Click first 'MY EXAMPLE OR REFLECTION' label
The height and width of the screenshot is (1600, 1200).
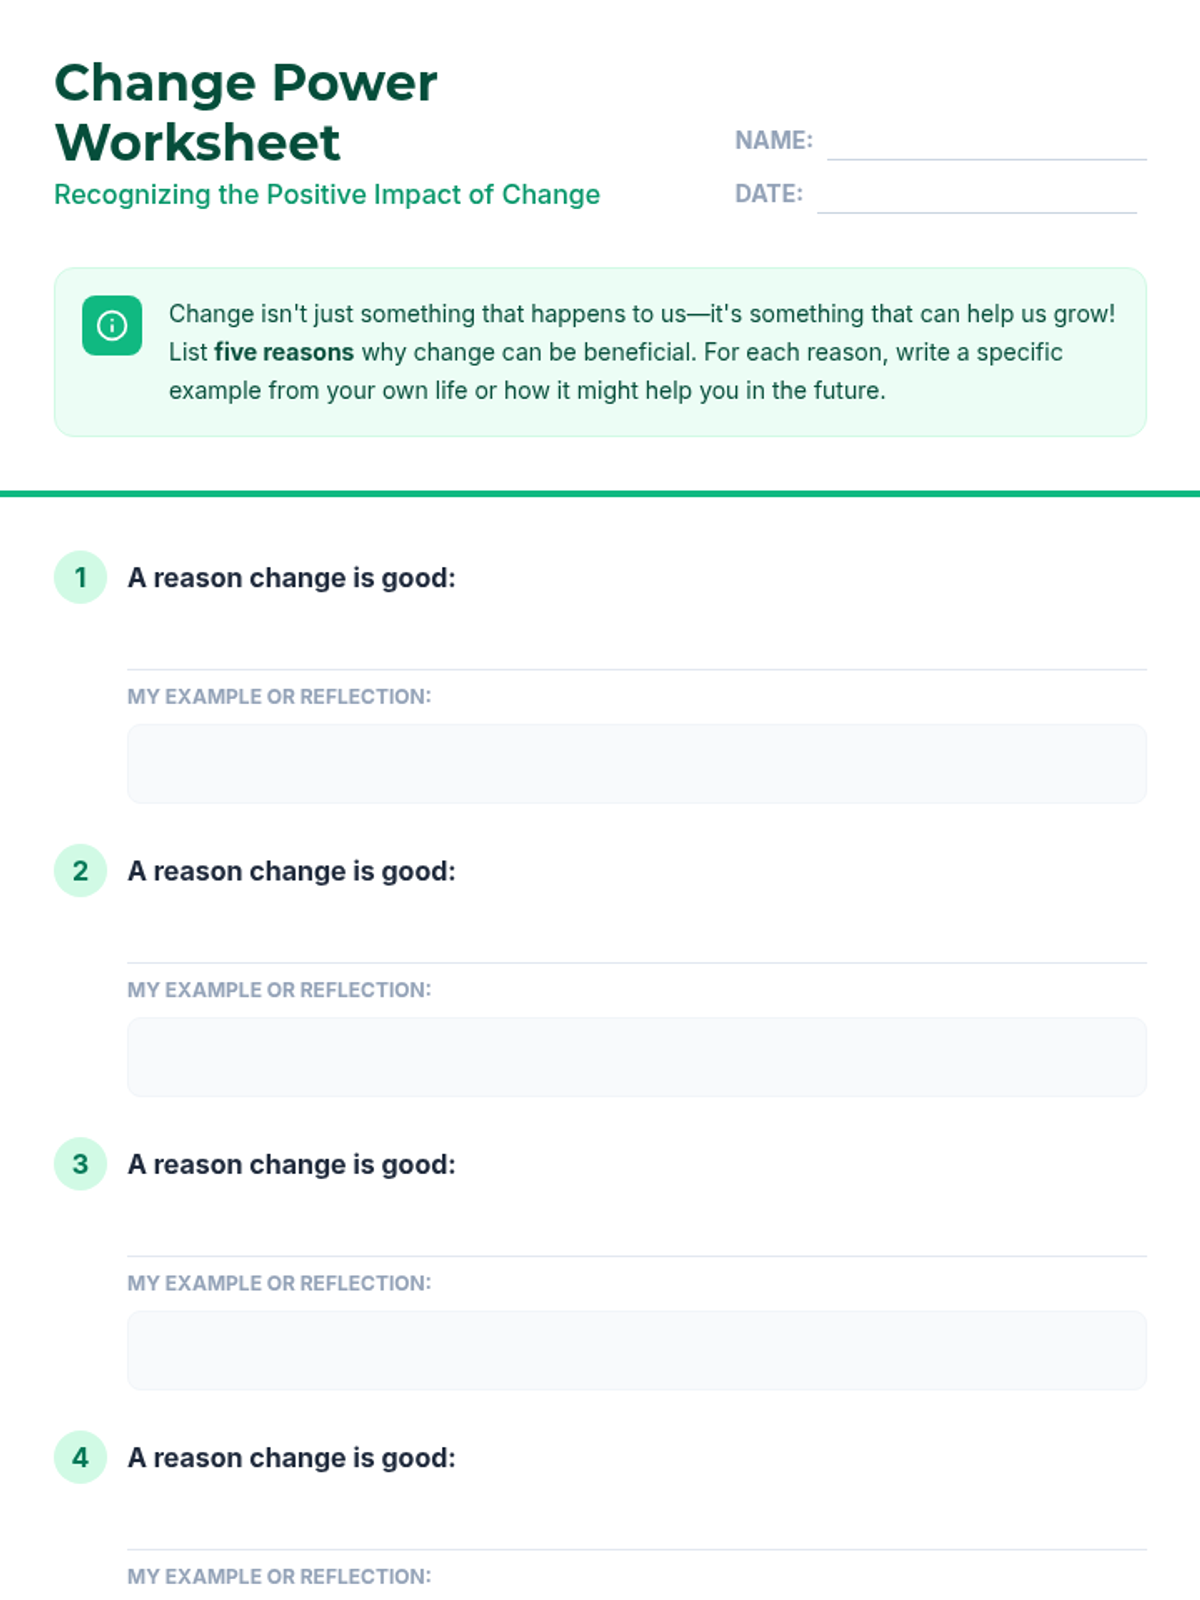(x=279, y=696)
